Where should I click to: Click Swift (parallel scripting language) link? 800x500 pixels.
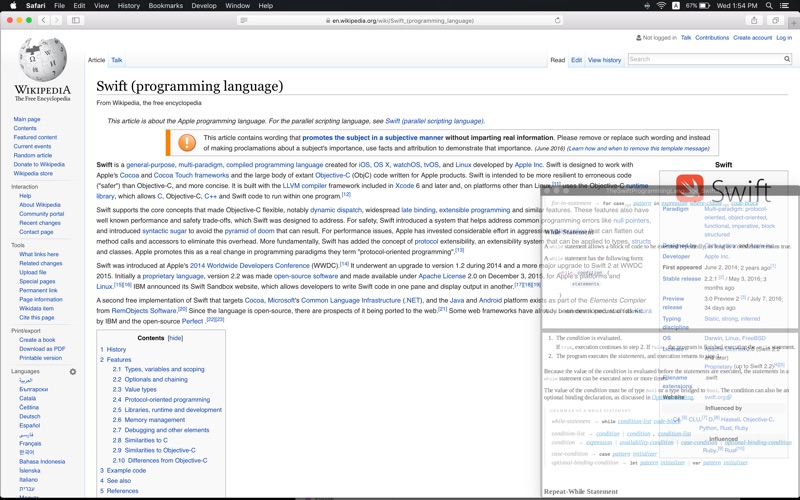coord(434,121)
